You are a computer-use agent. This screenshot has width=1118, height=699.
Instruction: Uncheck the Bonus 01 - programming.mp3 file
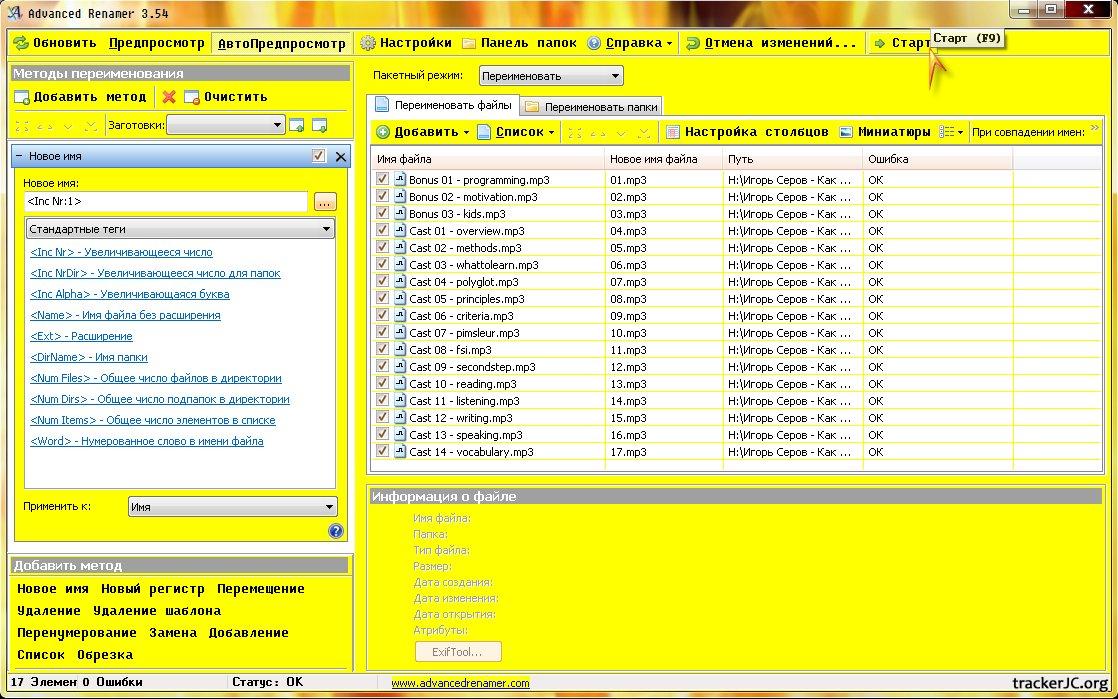383,179
